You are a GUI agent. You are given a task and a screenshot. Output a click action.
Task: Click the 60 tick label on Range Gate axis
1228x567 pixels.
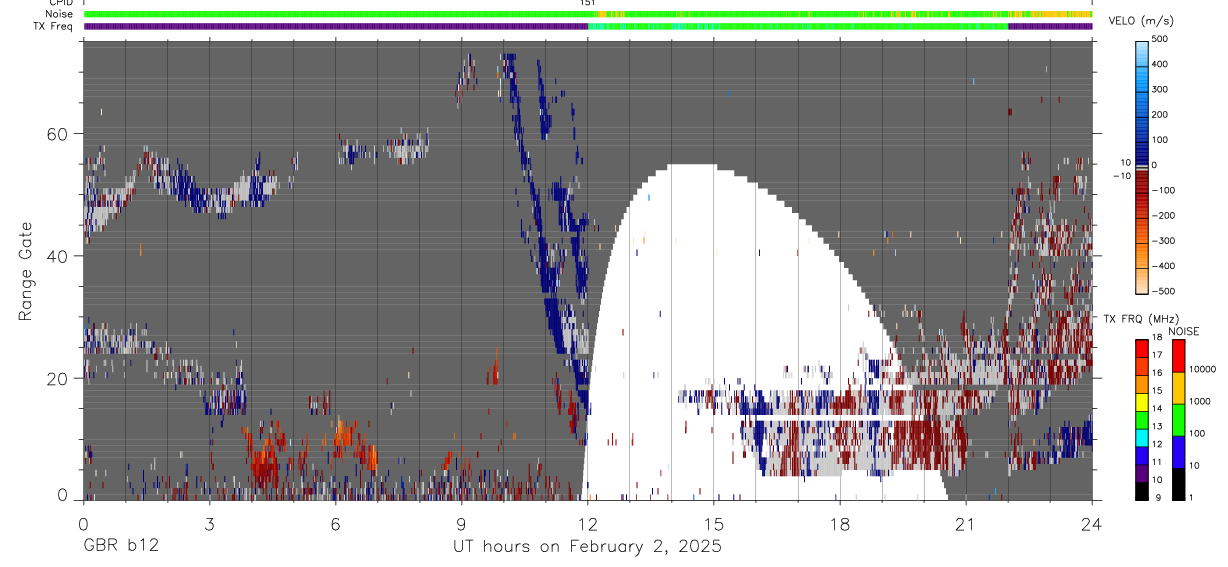(58, 134)
